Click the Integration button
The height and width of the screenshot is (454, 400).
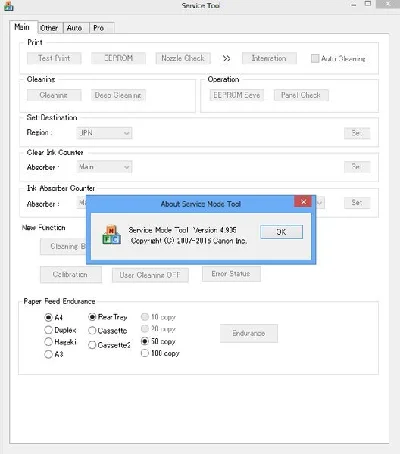click(269, 58)
